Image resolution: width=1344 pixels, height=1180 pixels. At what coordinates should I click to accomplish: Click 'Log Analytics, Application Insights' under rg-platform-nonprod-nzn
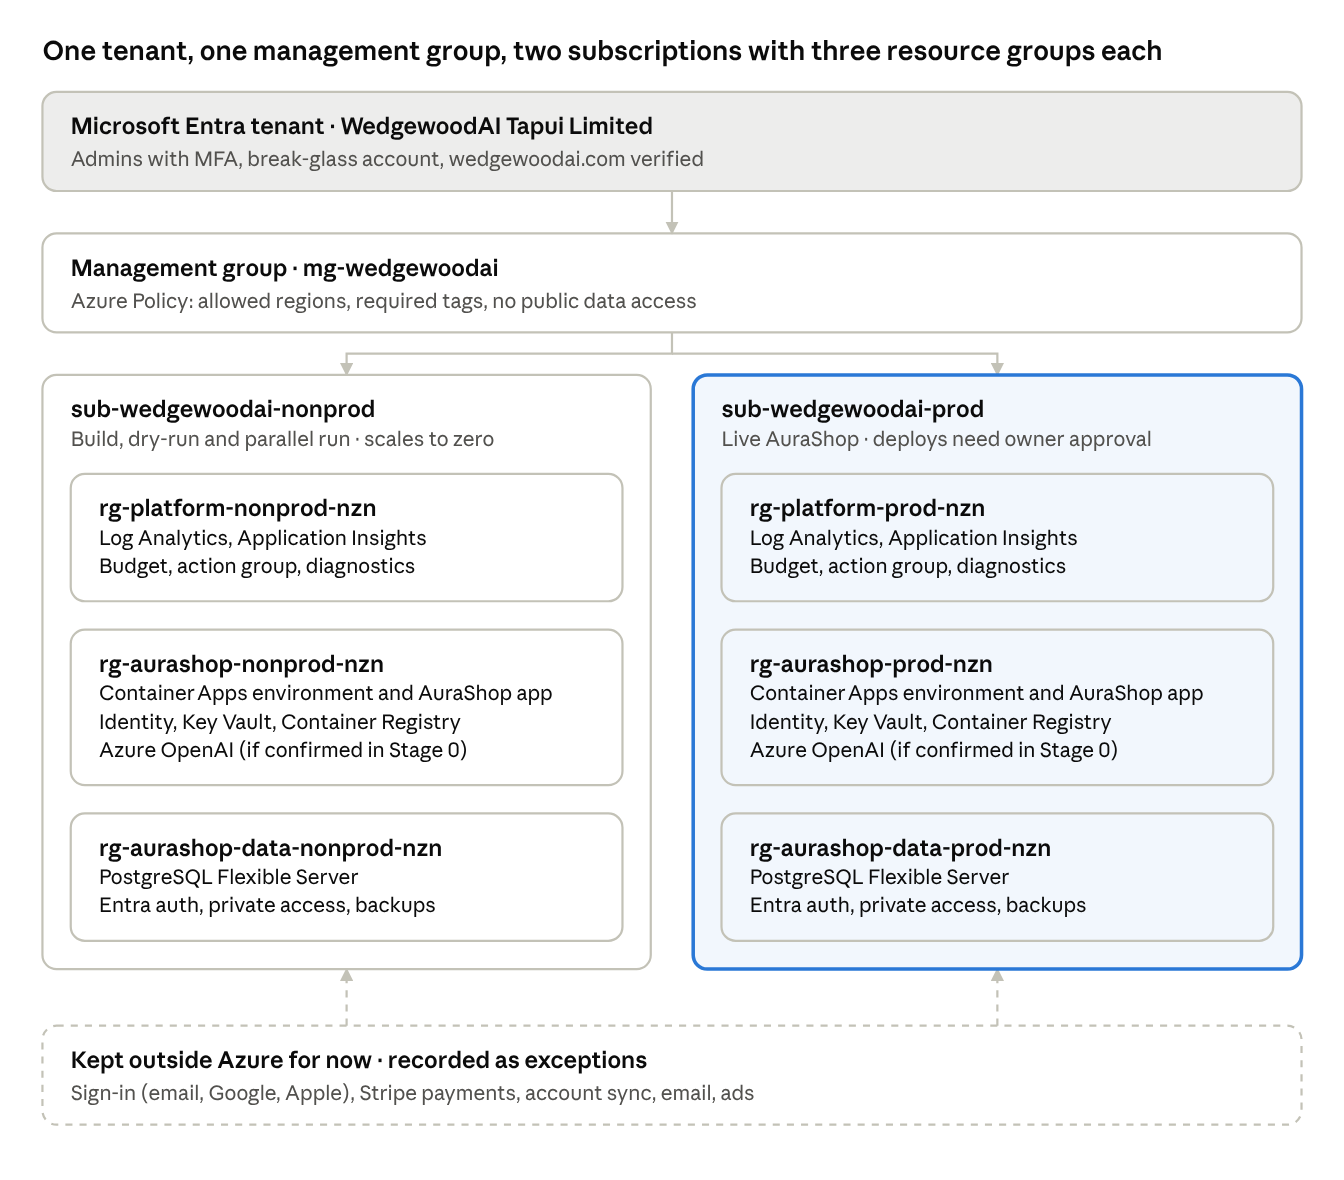(x=263, y=538)
